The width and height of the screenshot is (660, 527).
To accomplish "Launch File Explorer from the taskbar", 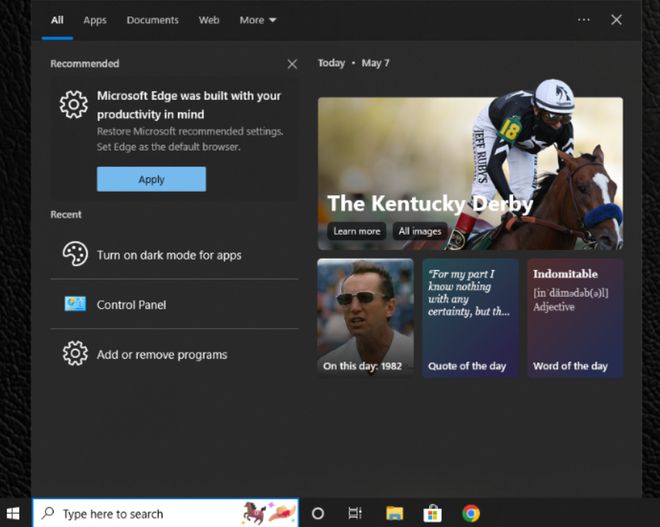I will click(x=394, y=513).
